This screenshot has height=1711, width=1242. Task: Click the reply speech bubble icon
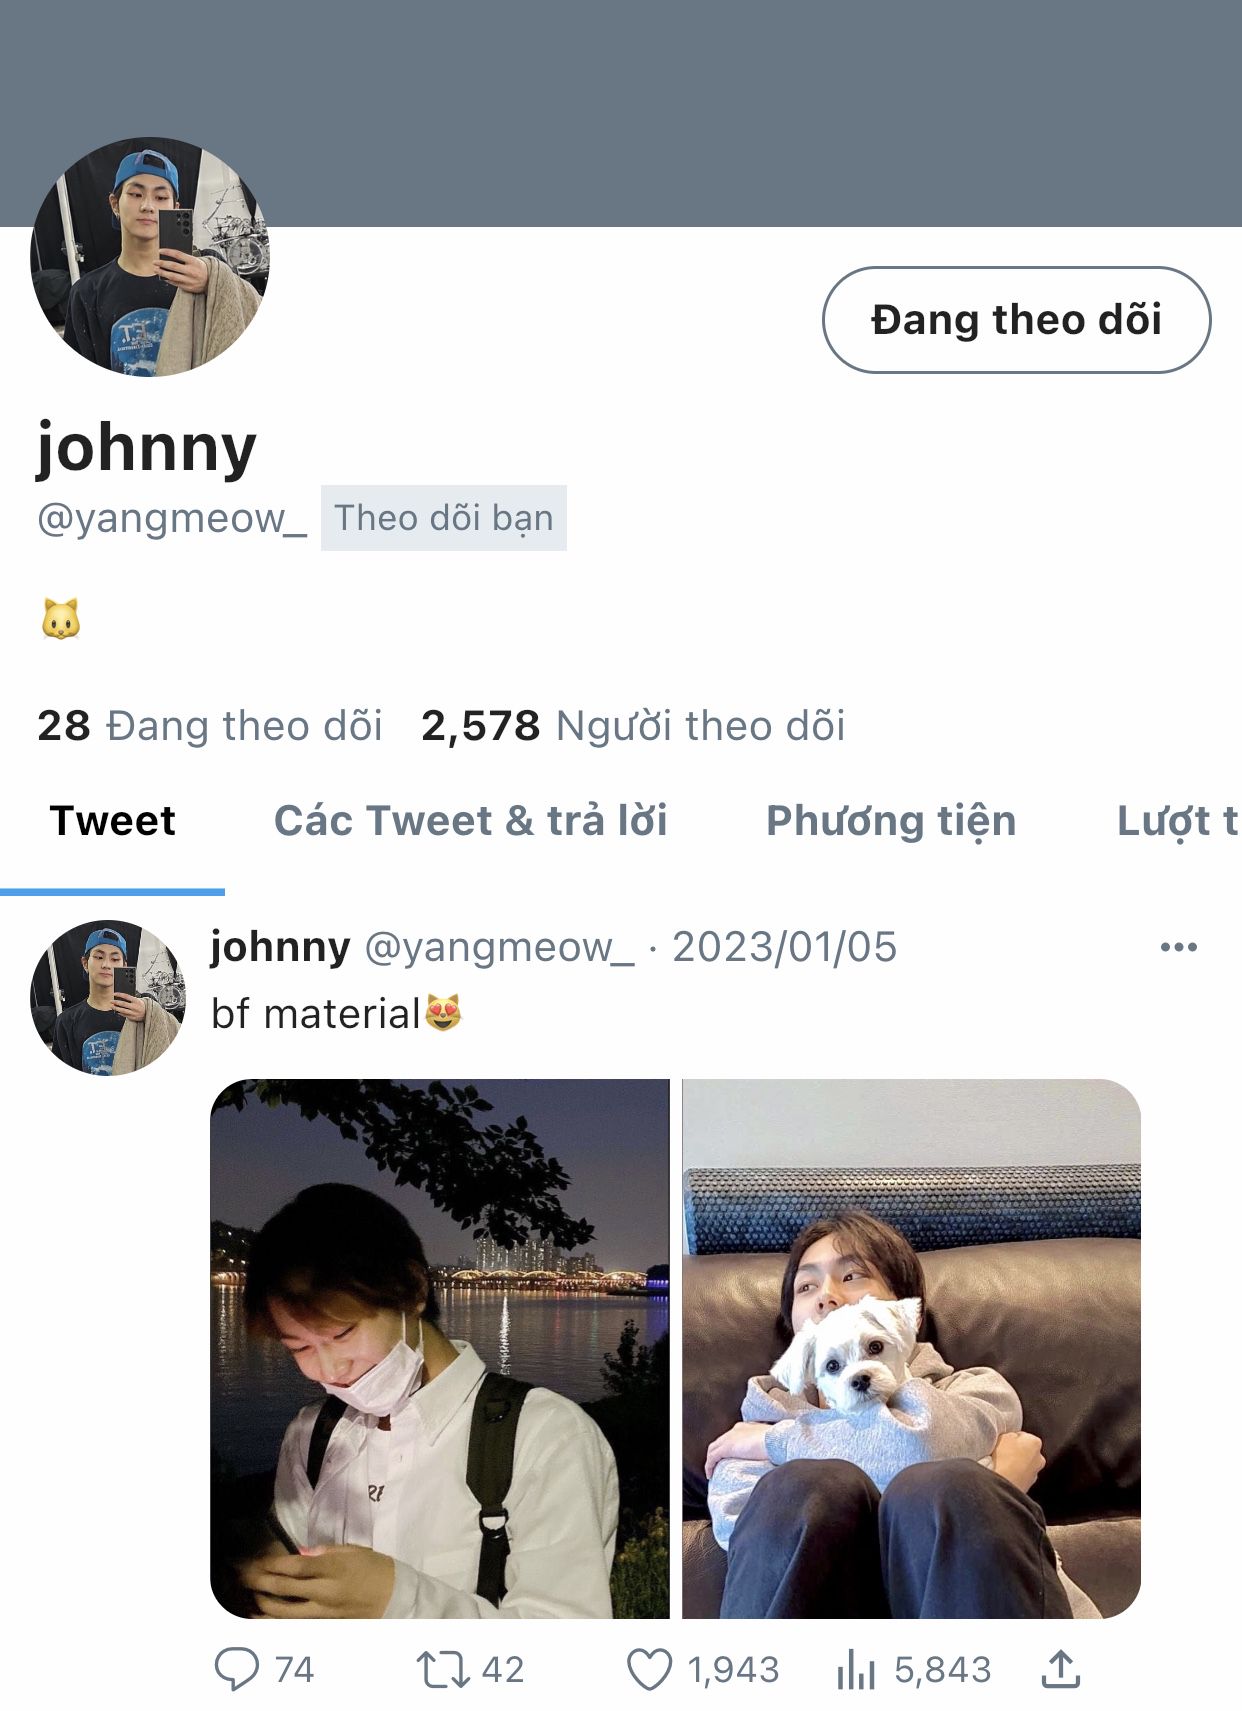[237, 1669]
